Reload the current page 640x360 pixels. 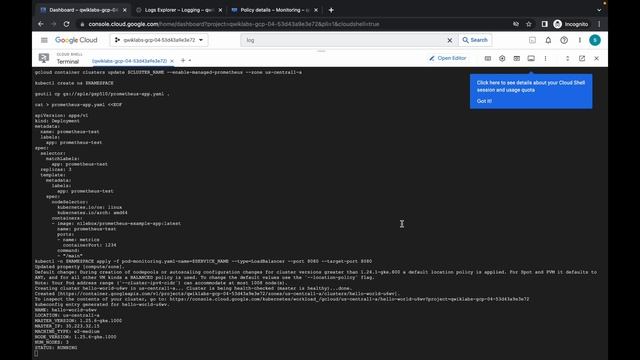click(x=67, y=24)
